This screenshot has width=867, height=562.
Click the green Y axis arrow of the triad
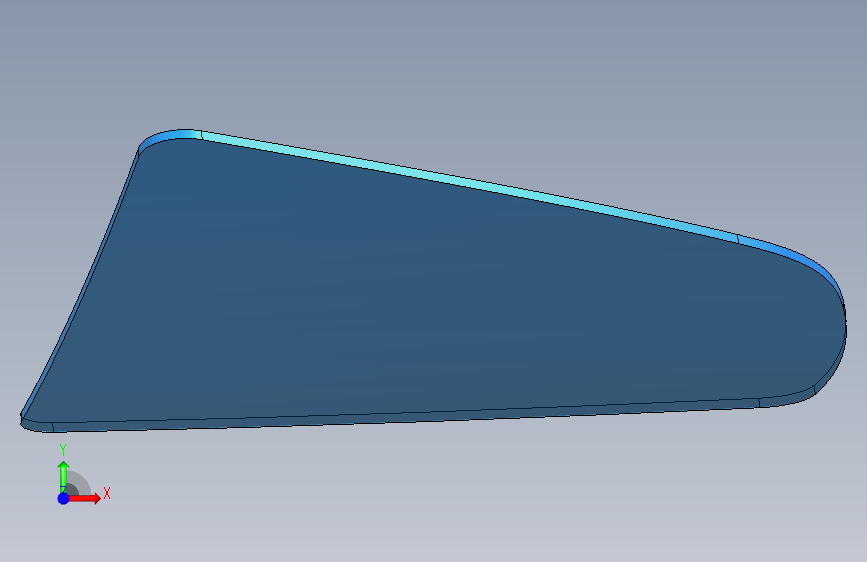[63, 476]
